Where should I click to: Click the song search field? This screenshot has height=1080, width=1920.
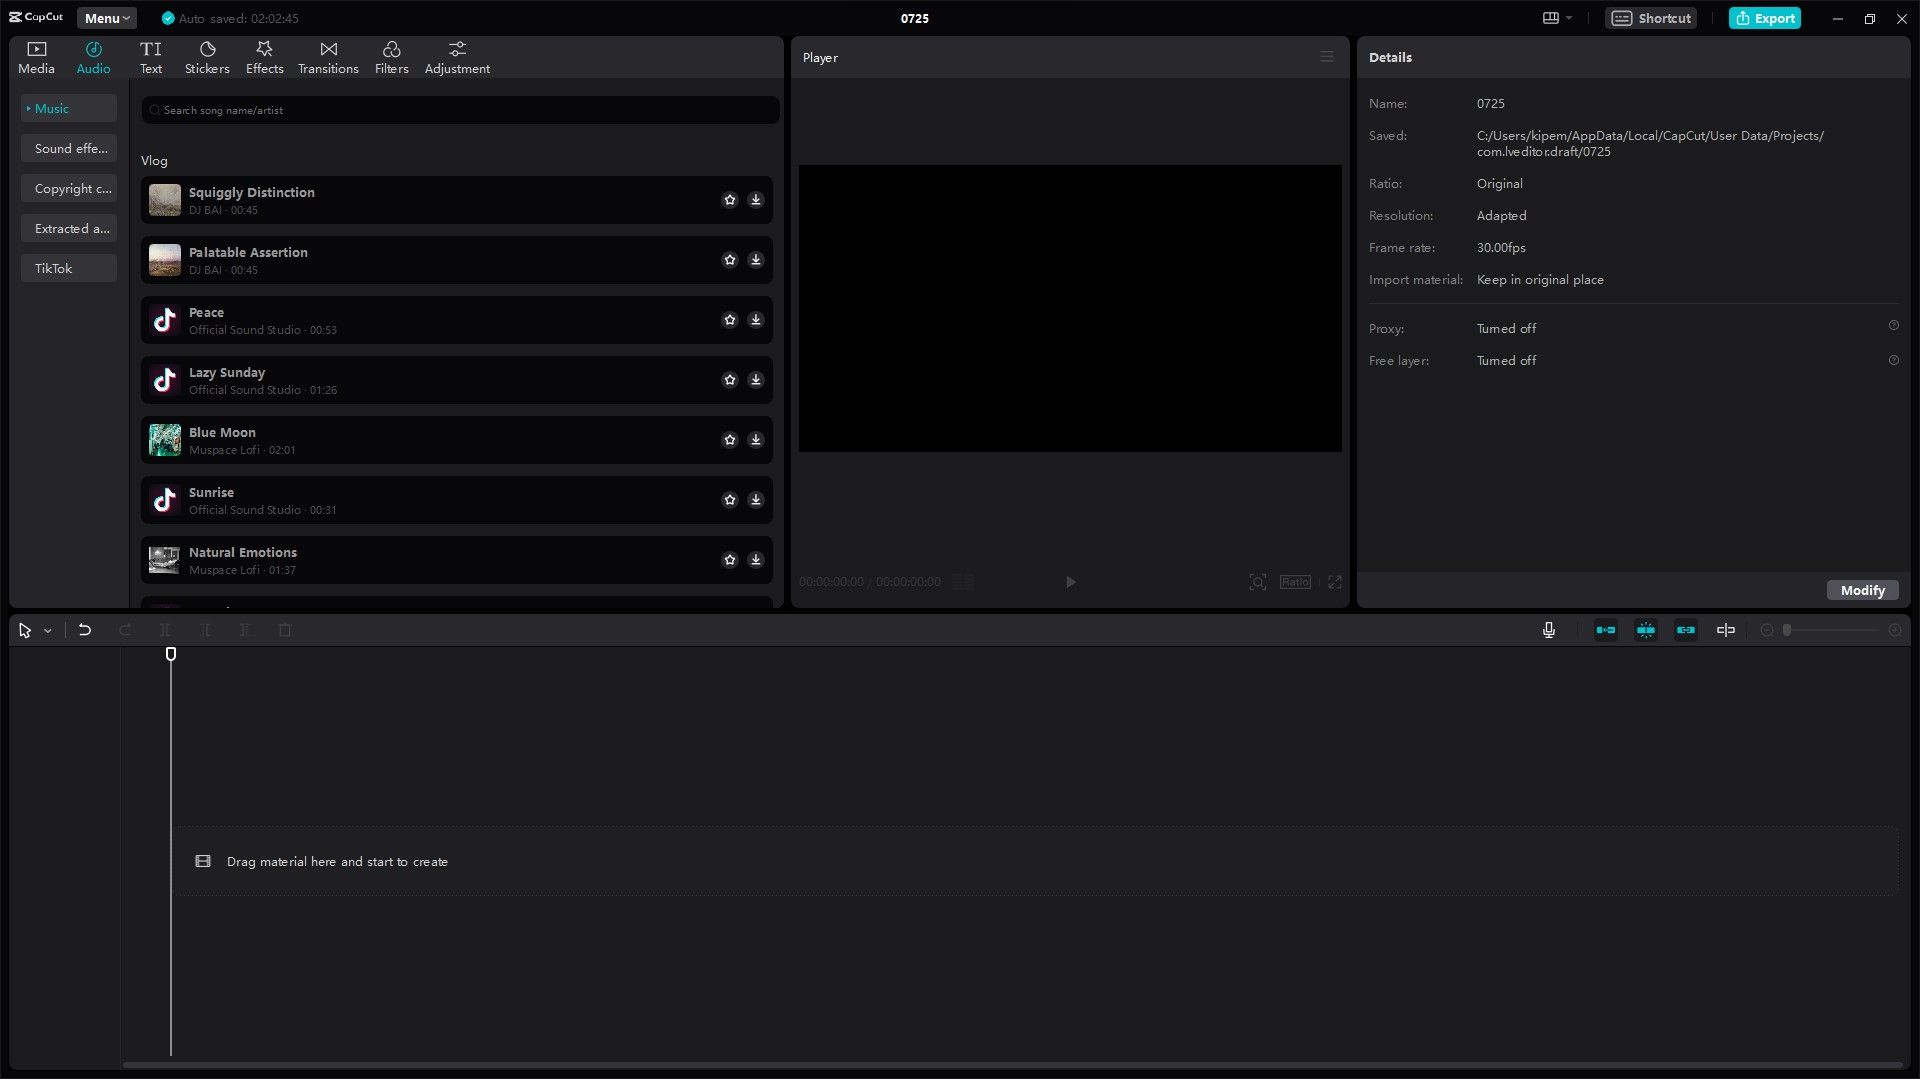click(460, 110)
